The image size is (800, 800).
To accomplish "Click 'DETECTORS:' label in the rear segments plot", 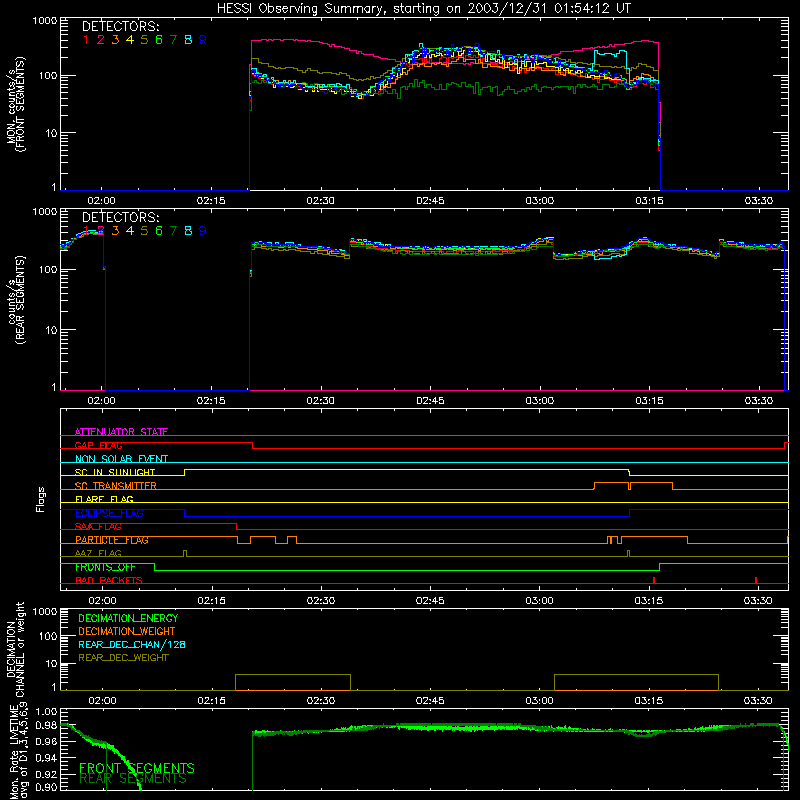I will pyautogui.click(x=120, y=218).
